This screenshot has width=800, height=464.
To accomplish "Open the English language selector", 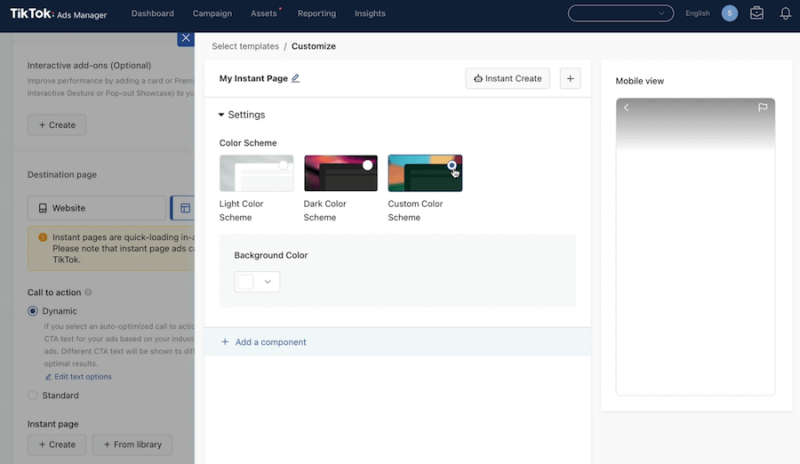I will click(x=697, y=13).
